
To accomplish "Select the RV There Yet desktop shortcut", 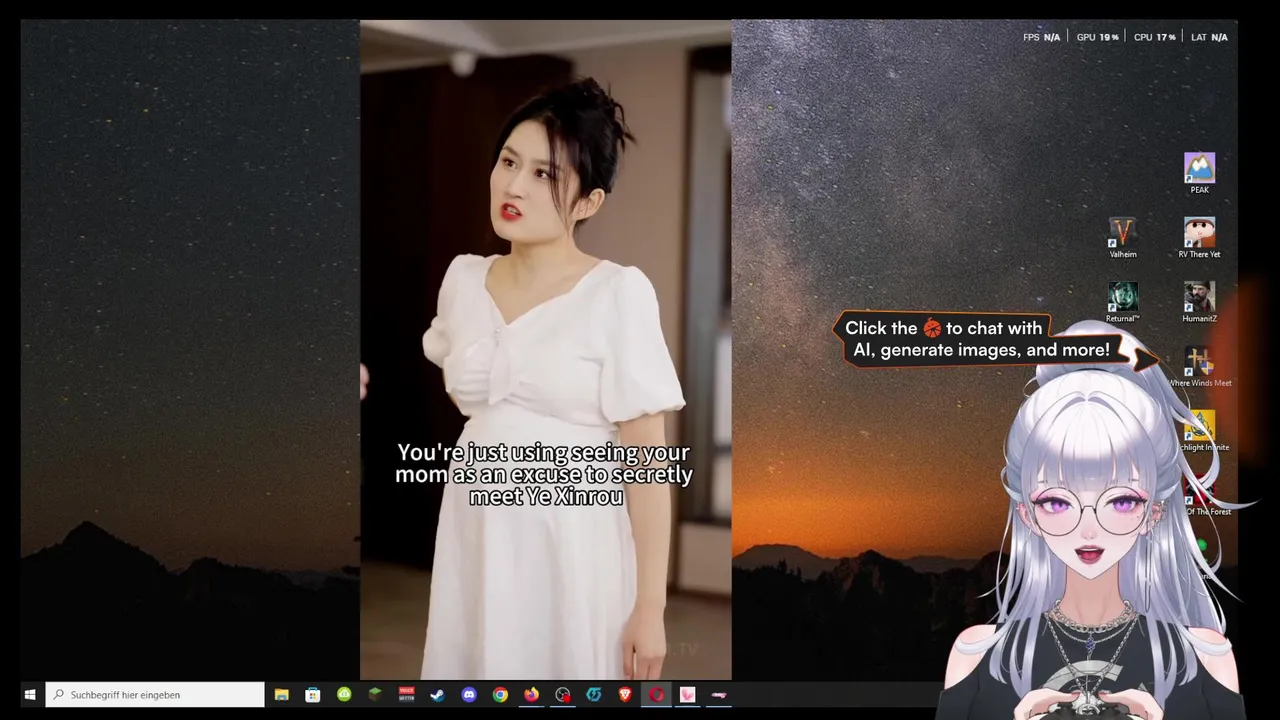I will coord(1199,238).
